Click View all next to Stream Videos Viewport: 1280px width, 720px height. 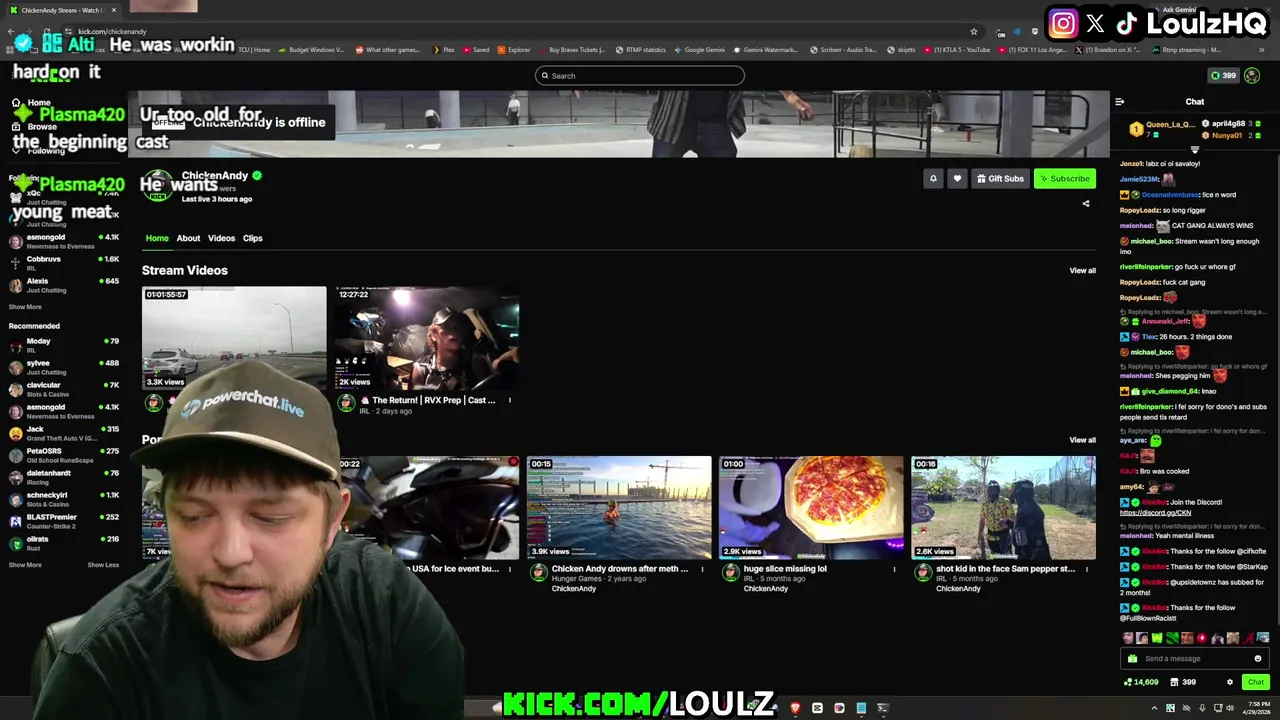coord(1082,271)
